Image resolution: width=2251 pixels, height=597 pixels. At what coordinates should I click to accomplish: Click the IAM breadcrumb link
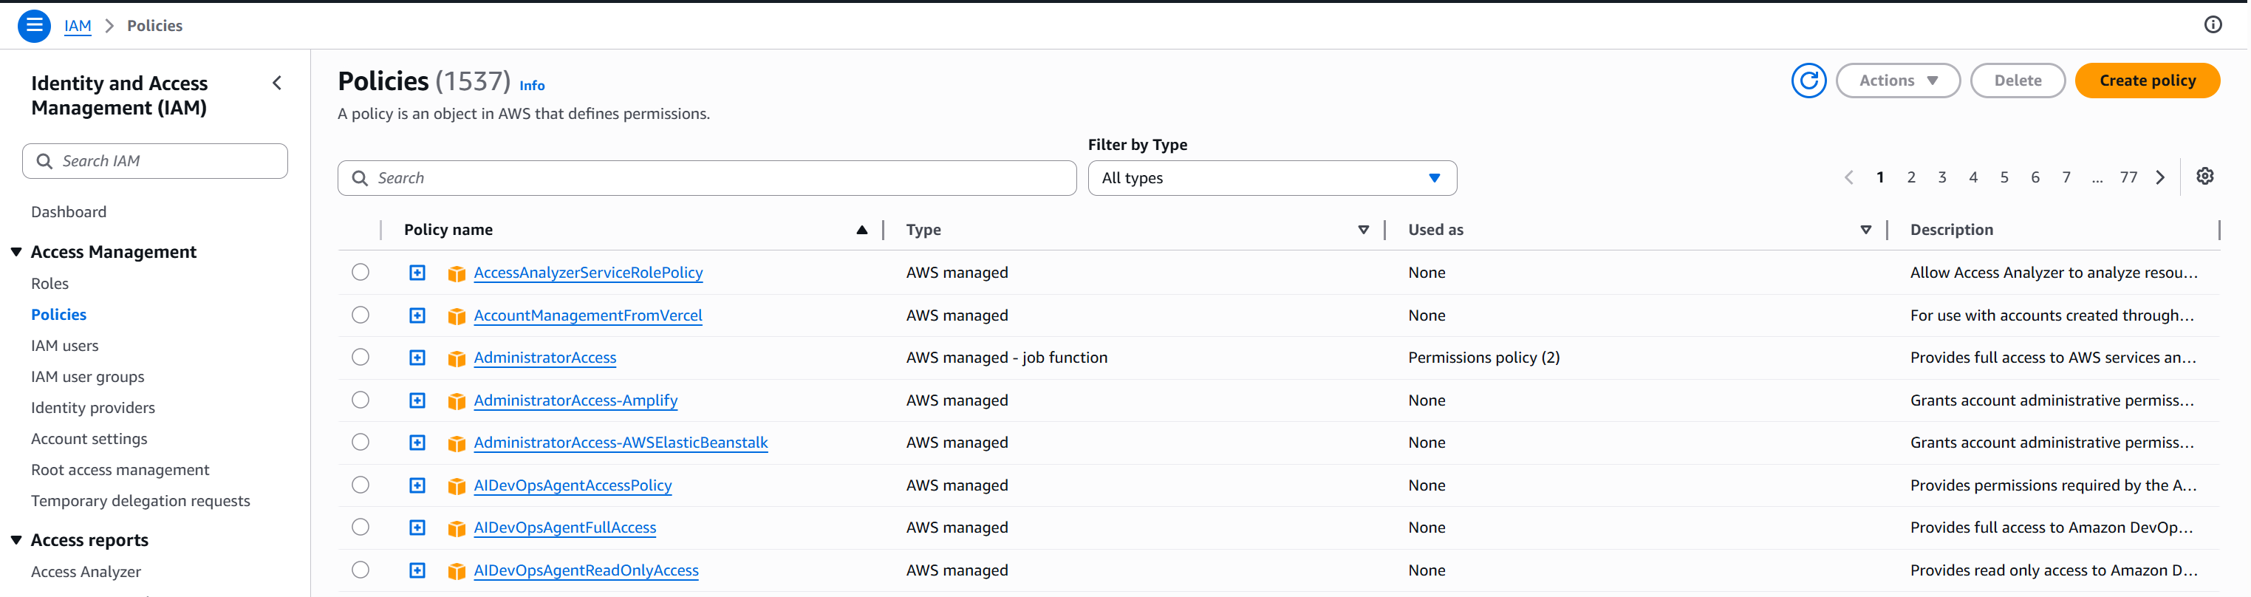pyautogui.click(x=78, y=26)
